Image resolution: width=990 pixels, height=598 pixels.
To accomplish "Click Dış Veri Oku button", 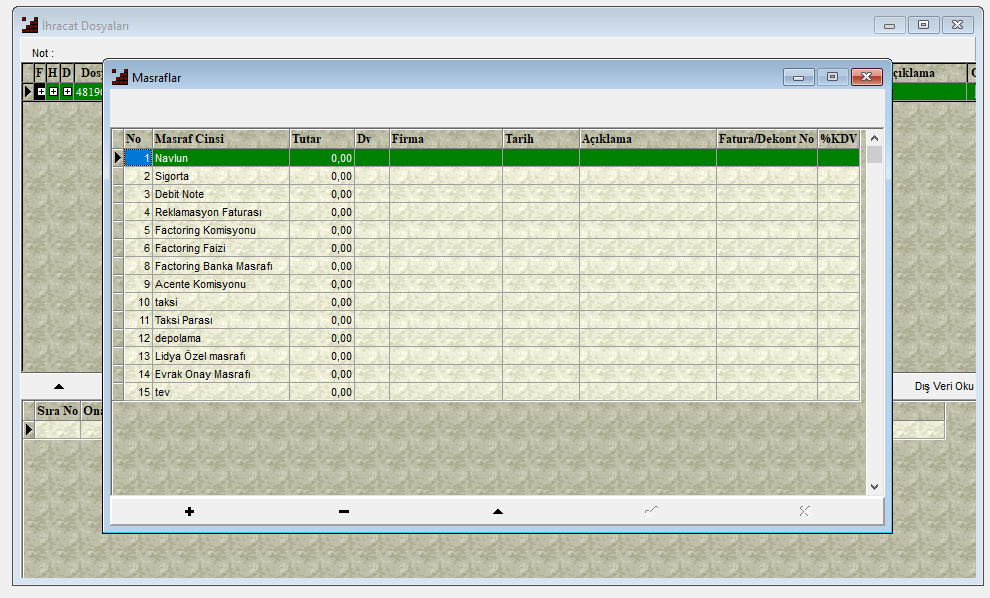I will click(943, 386).
